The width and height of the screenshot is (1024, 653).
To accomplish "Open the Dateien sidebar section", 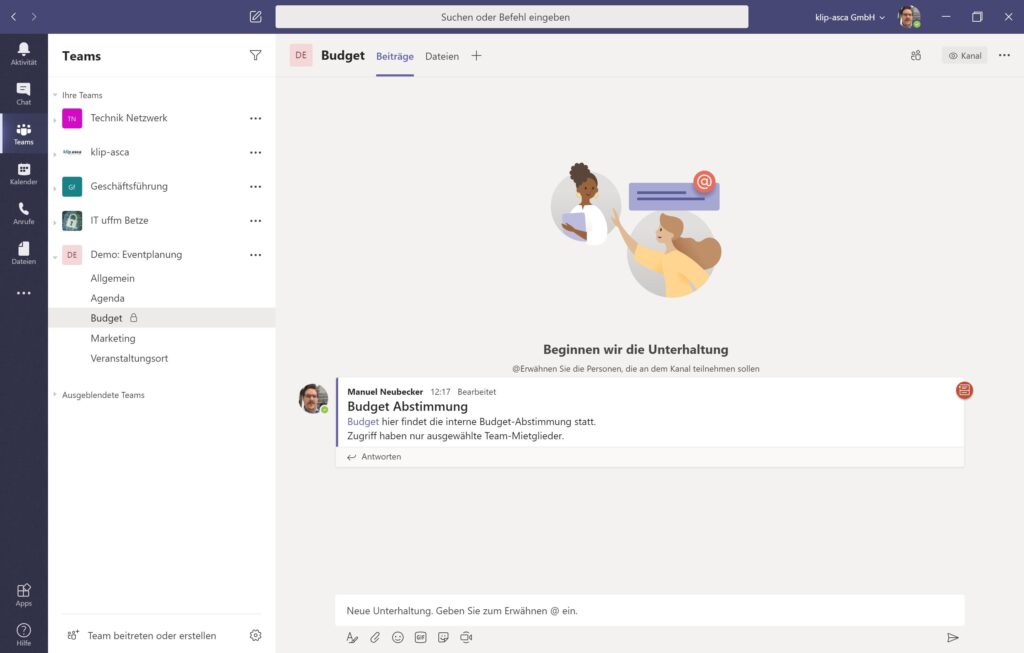I will 24,253.
